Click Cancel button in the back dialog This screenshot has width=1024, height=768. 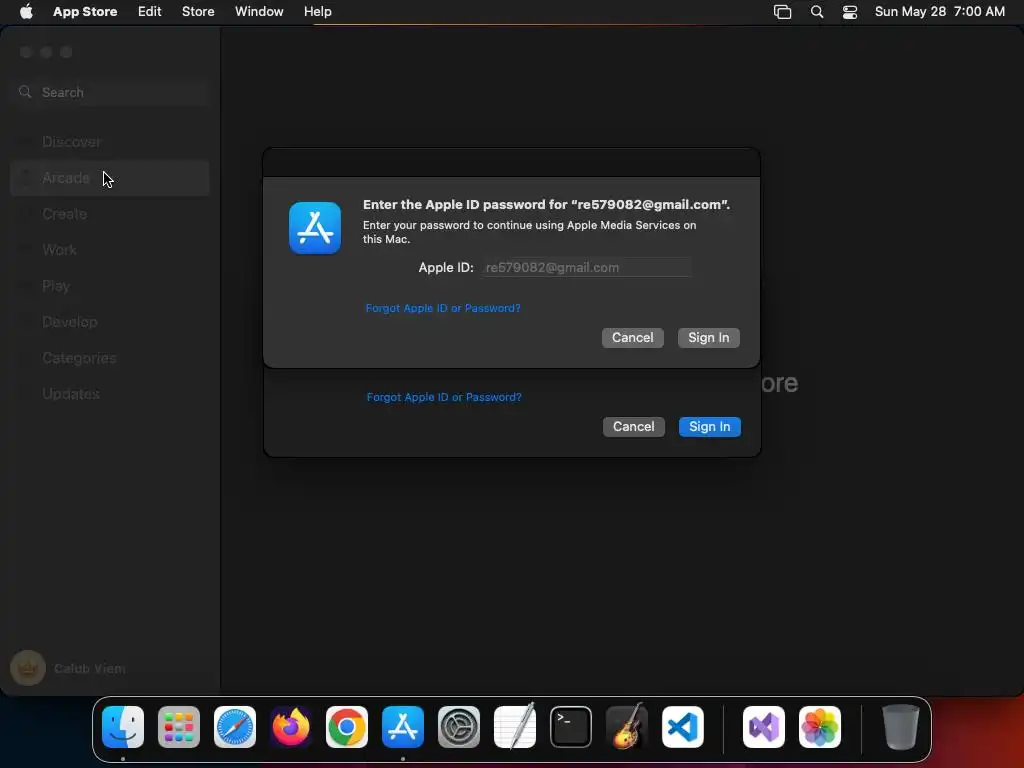633,426
